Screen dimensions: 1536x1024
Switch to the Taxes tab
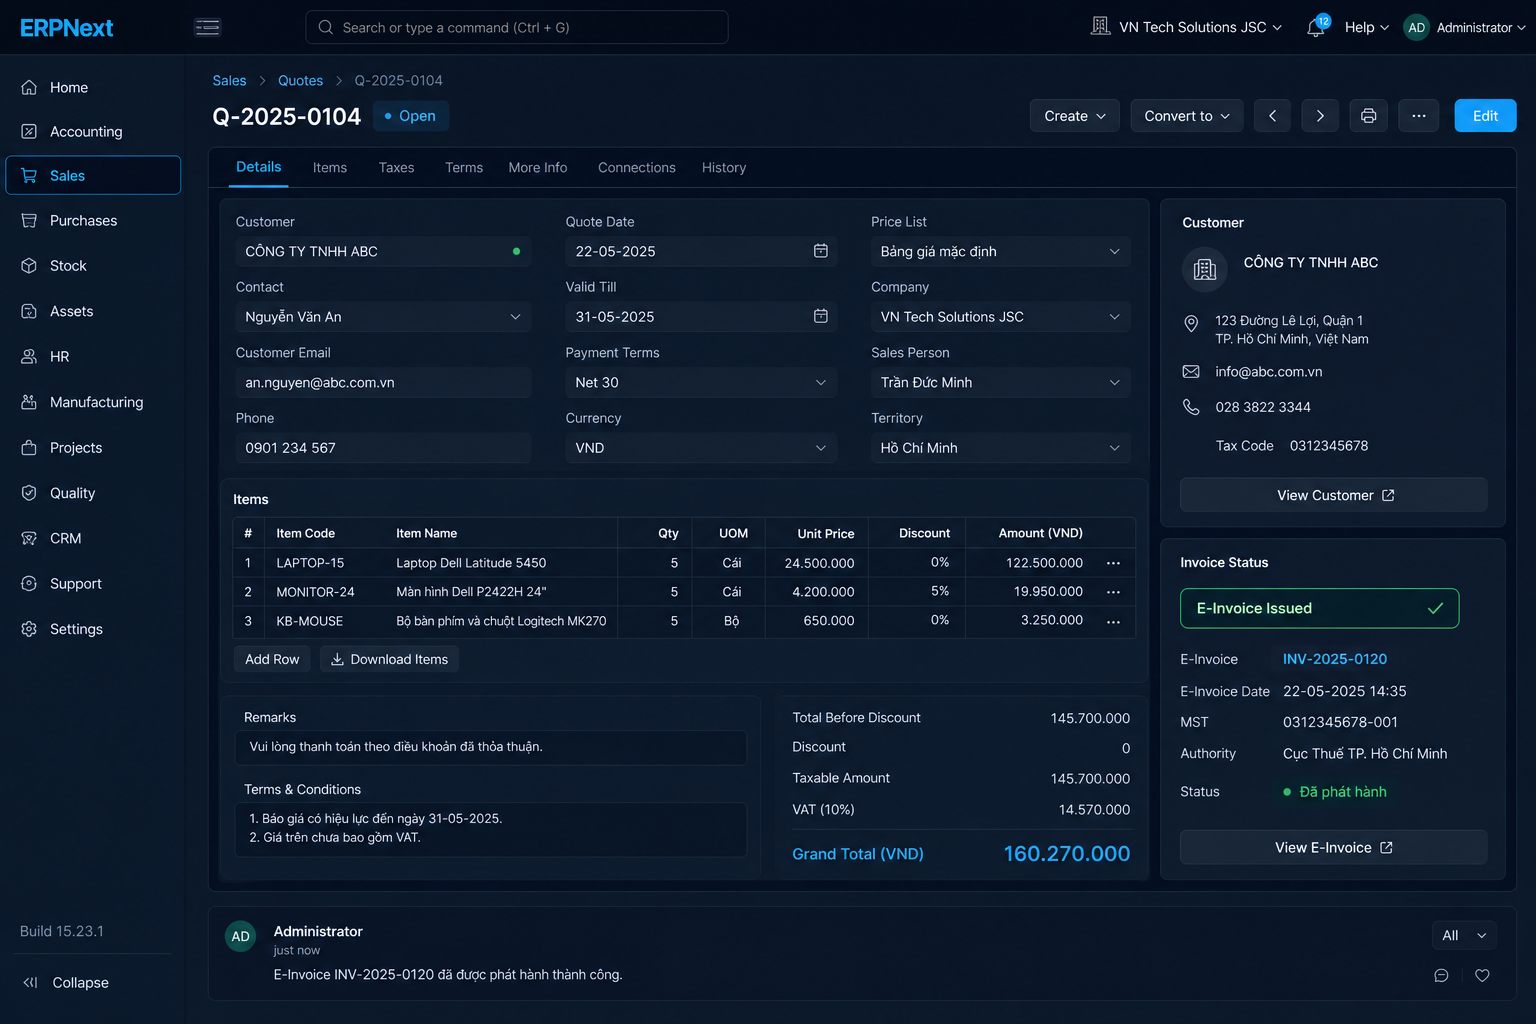(396, 167)
